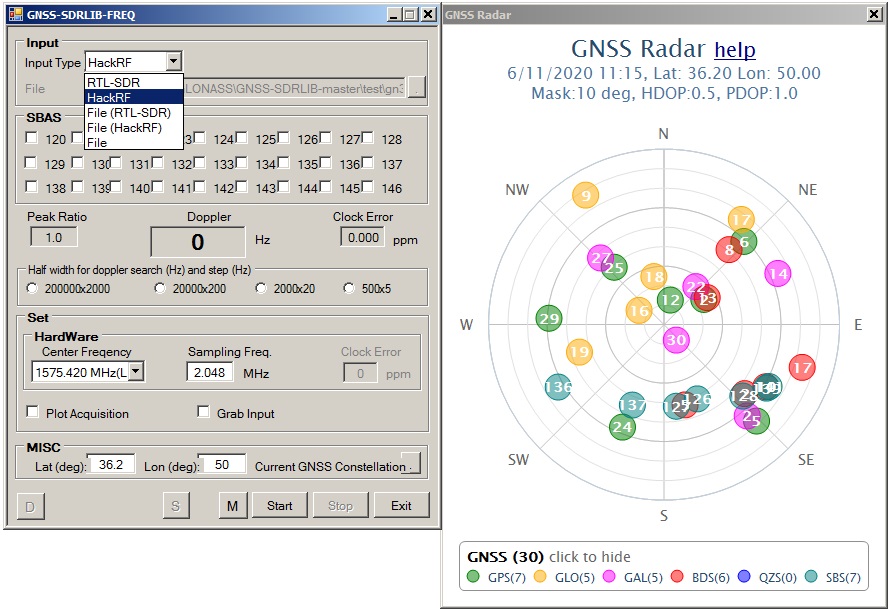The height and width of the screenshot is (612, 893).
Task: Click GNSS-SDRLIB-FREQ title bar app icon
Action: click(15, 14)
